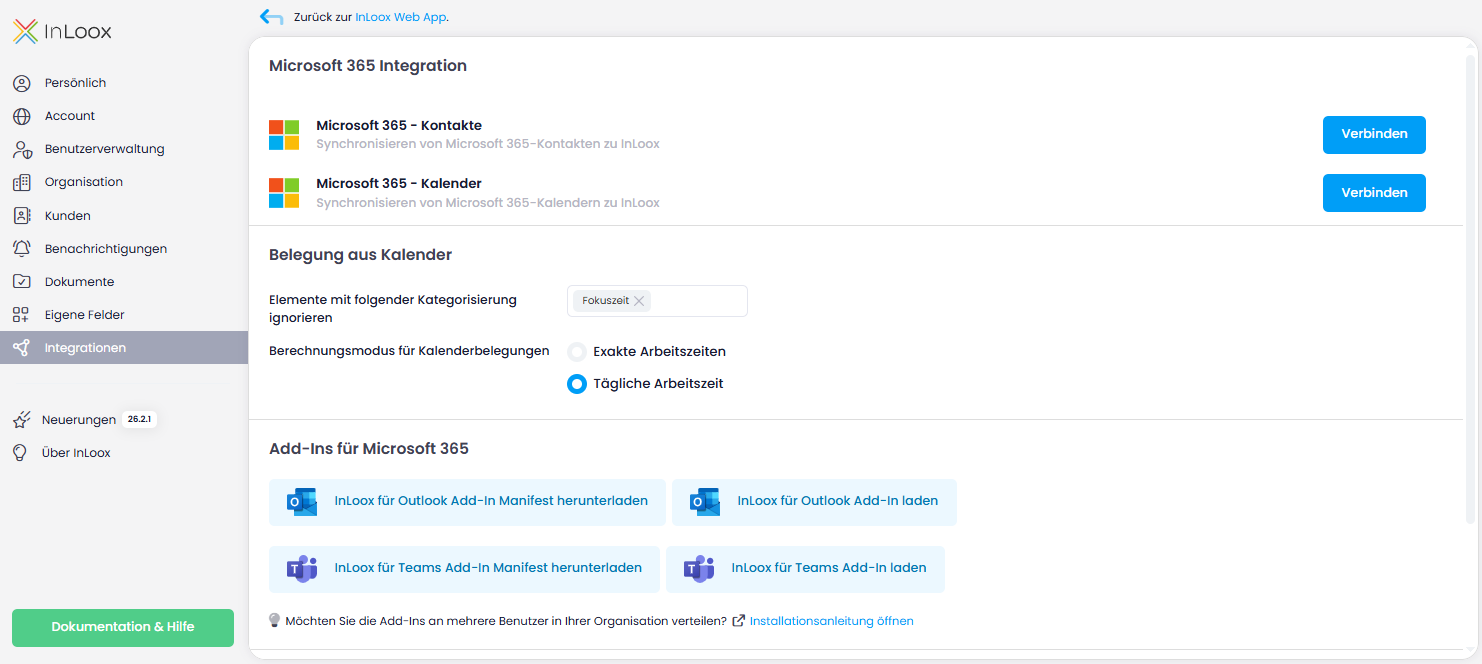Image resolution: width=1482 pixels, height=664 pixels.
Task: Click the Organisation building icon
Action: coord(22,182)
